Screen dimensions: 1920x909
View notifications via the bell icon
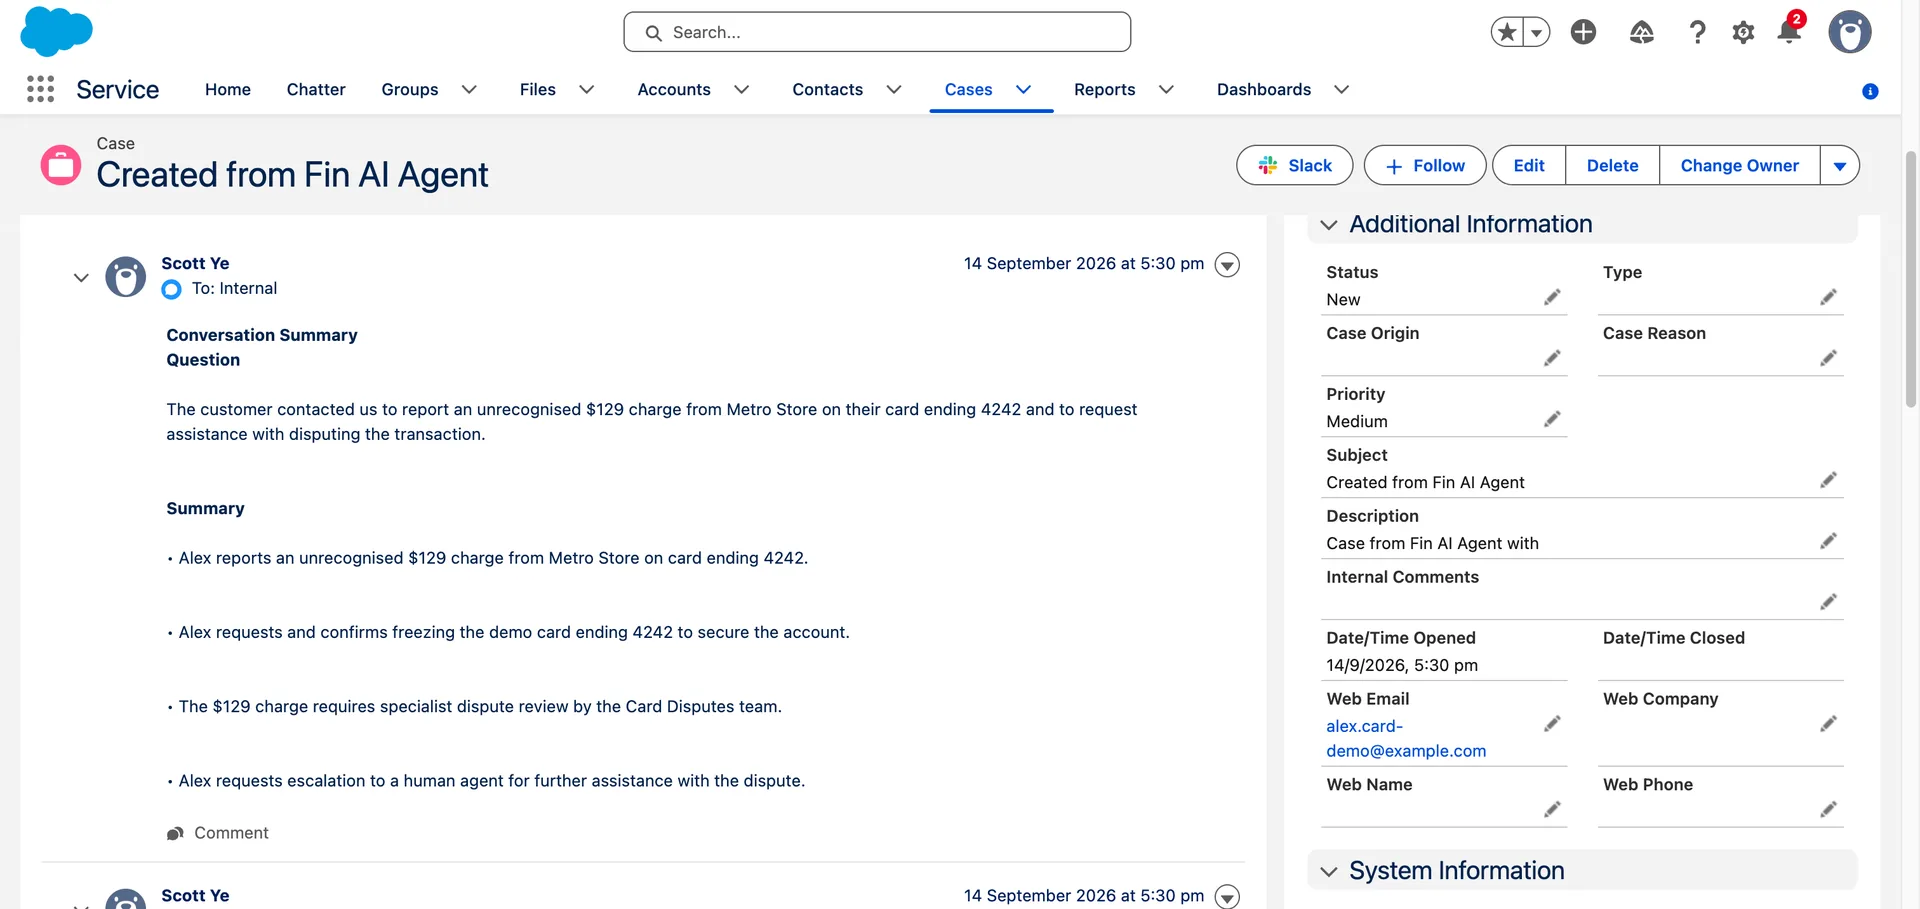pos(1789,30)
